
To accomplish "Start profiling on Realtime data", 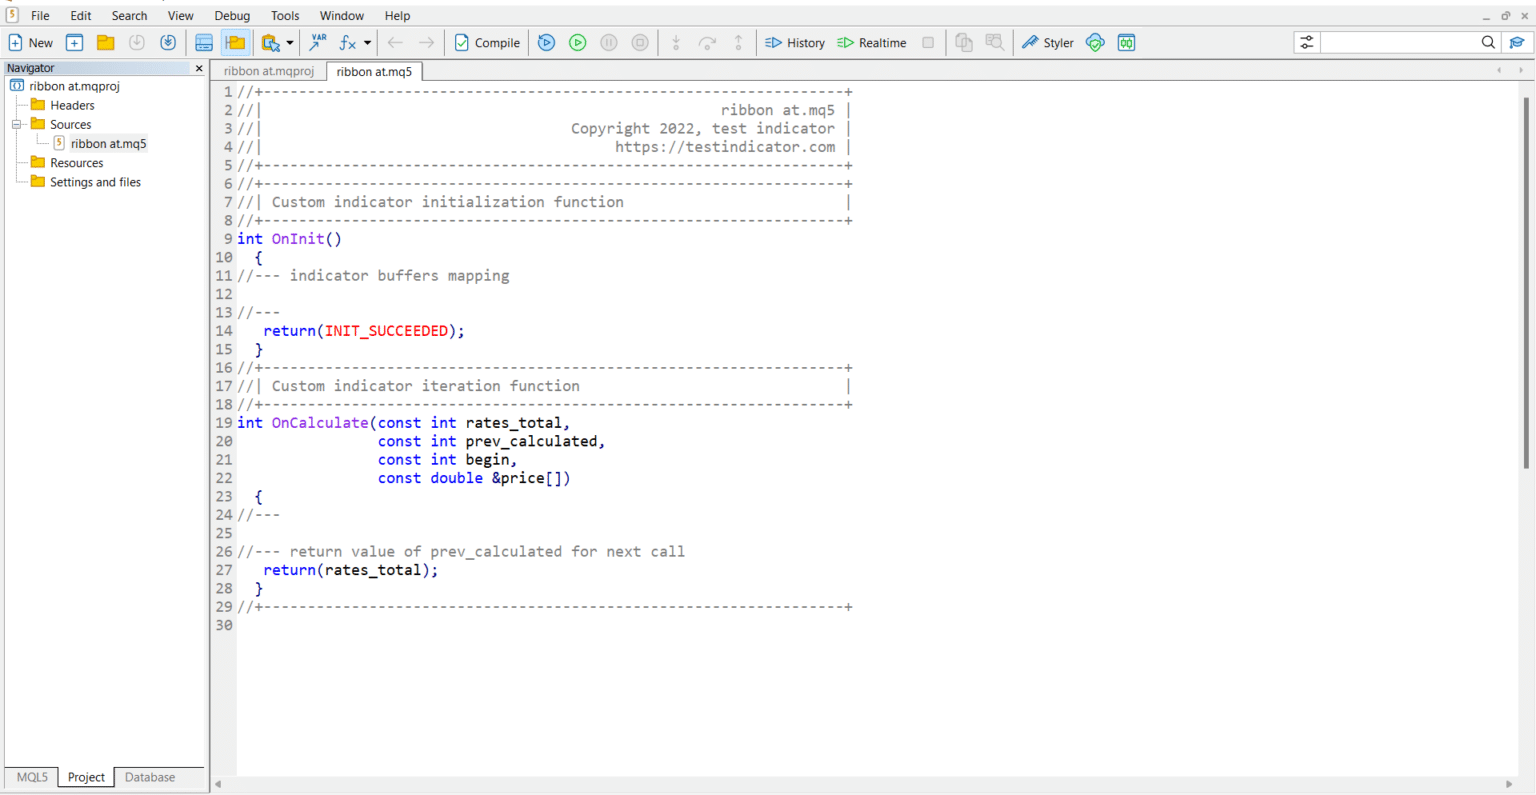I will pos(871,43).
